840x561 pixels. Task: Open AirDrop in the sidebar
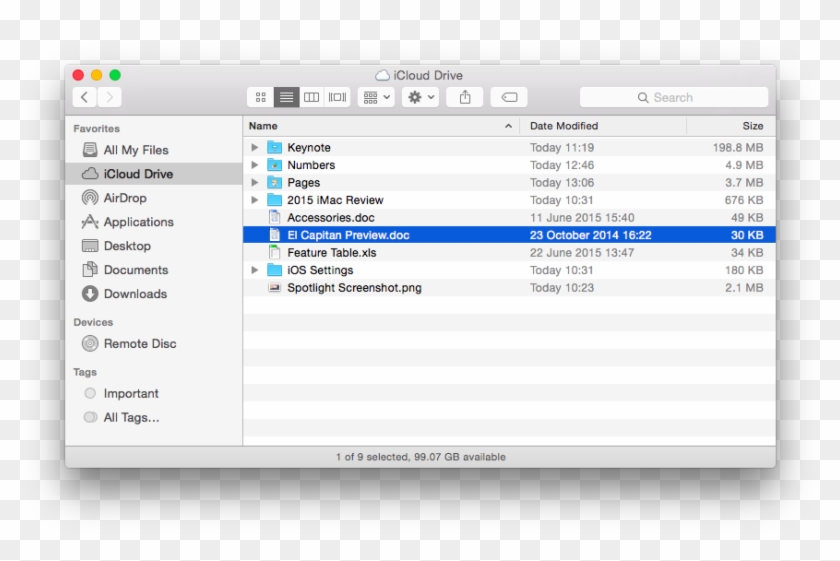124,198
